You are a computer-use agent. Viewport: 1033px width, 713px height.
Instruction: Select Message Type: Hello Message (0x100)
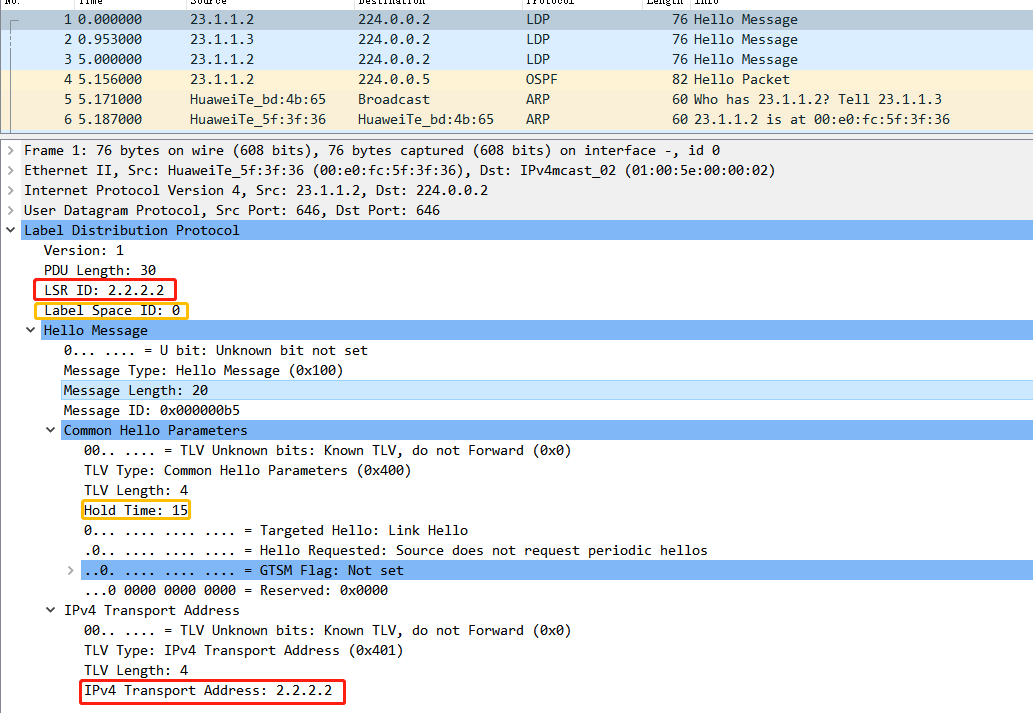pyautogui.click(x=204, y=370)
